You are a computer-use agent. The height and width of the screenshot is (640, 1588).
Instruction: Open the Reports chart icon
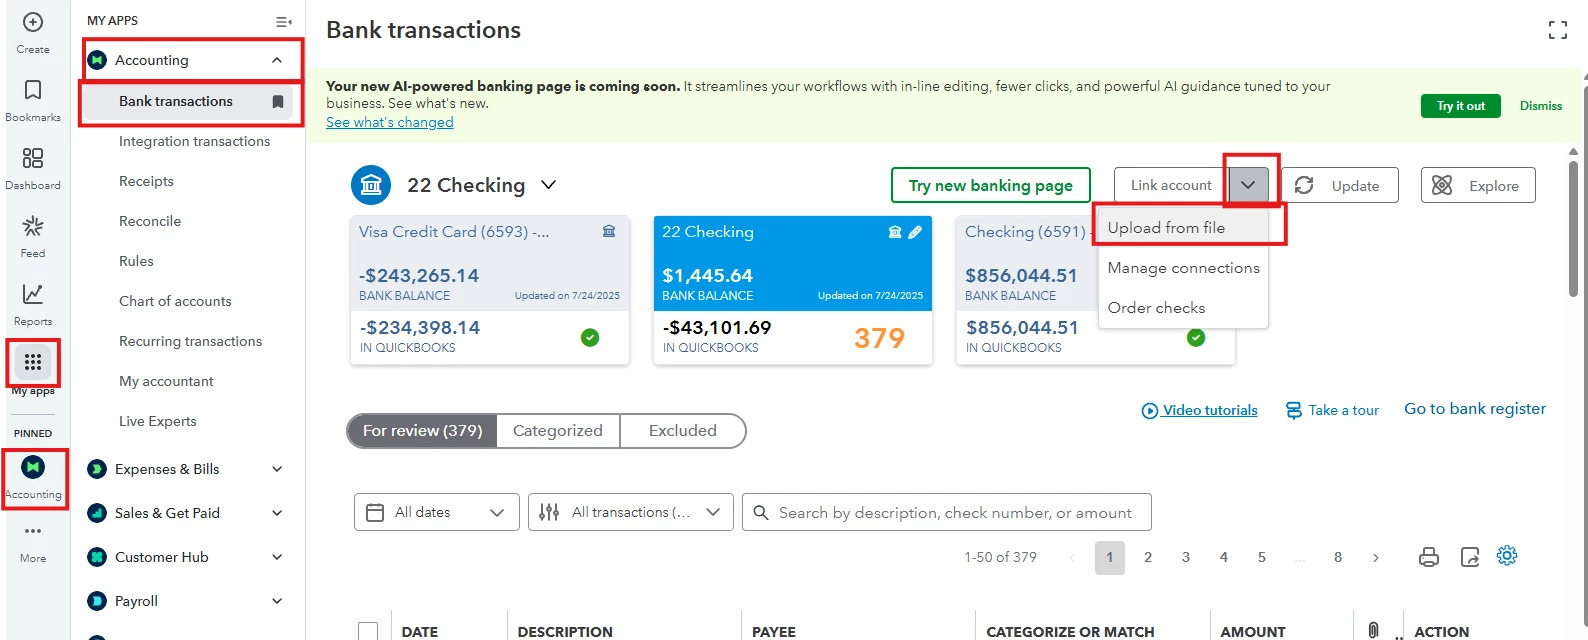click(x=33, y=294)
